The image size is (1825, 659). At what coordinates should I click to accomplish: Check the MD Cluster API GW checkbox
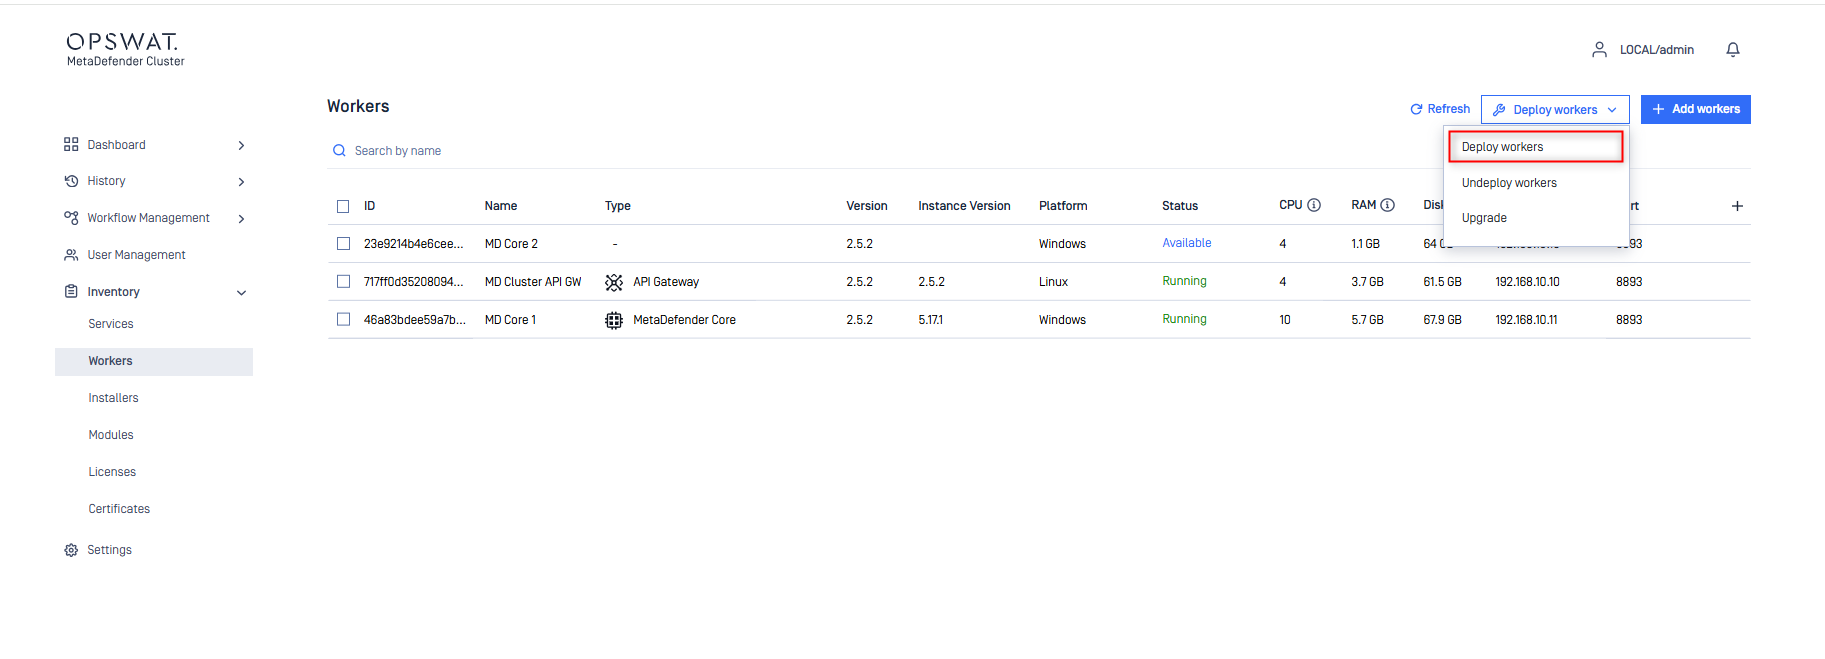pyautogui.click(x=343, y=282)
